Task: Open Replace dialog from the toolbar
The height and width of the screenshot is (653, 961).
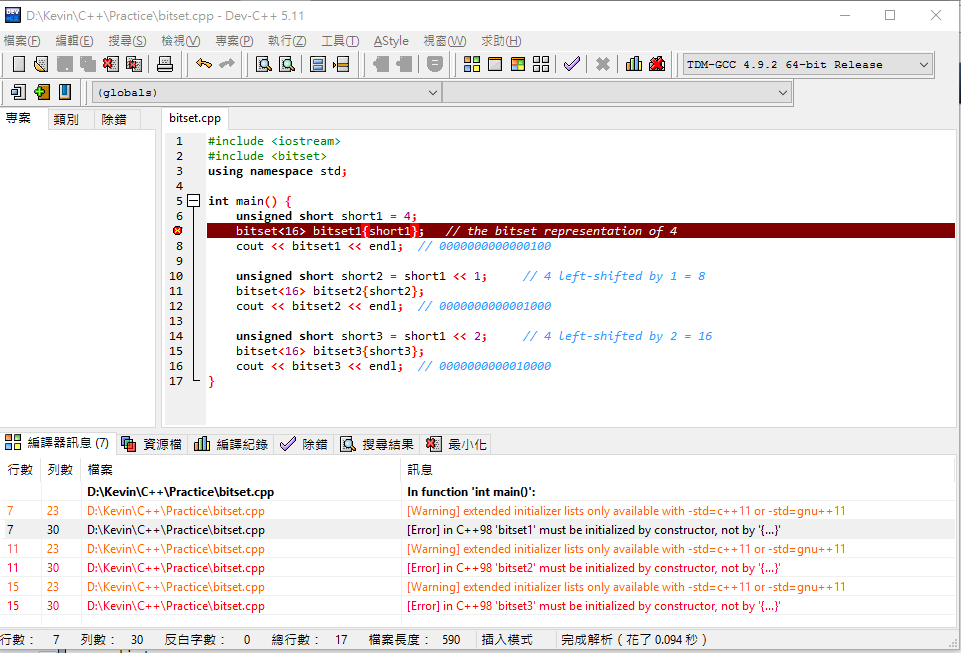Action: point(287,64)
